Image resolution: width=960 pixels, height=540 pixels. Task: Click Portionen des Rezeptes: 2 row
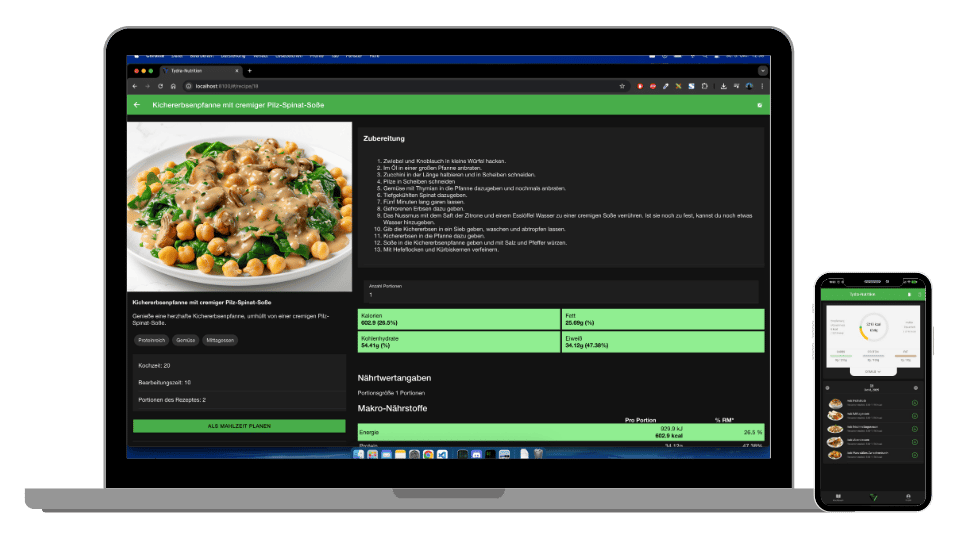(239, 400)
